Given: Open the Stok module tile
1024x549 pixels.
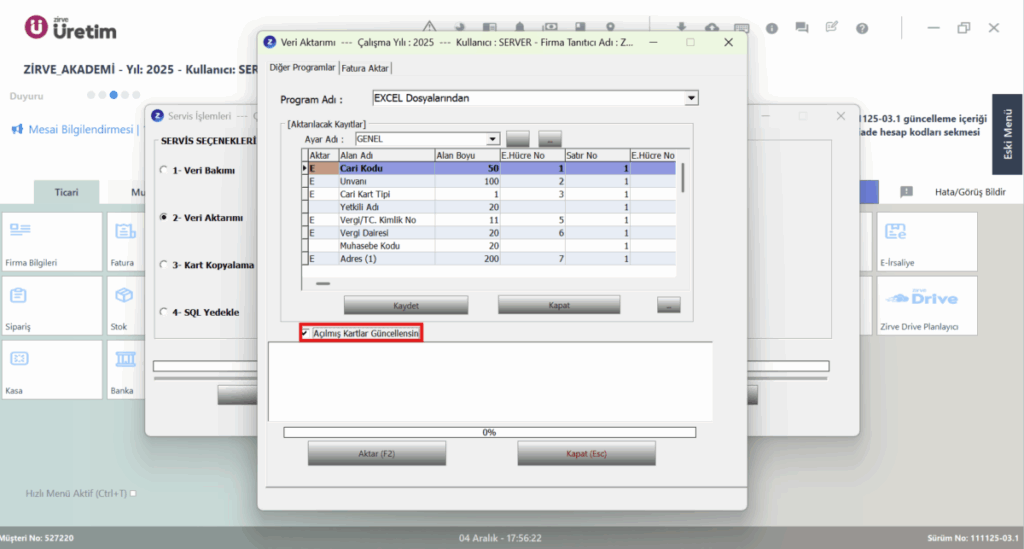Looking at the screenshot, I should pyautogui.click(x=125, y=306).
